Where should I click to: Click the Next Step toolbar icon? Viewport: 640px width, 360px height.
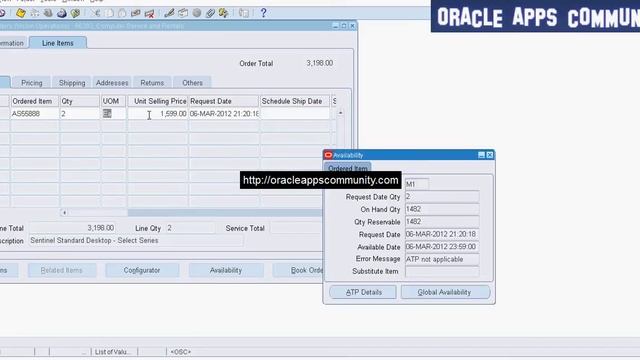[x=34, y=13]
